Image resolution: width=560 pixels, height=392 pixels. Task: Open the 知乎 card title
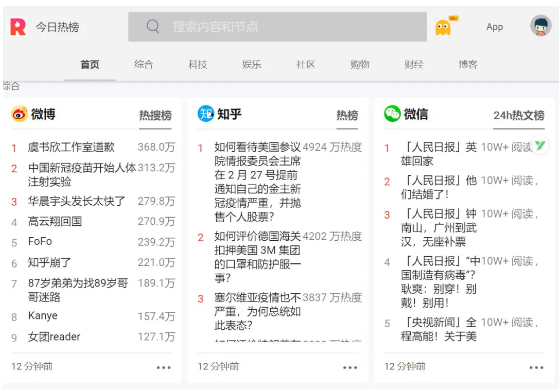pos(229,114)
